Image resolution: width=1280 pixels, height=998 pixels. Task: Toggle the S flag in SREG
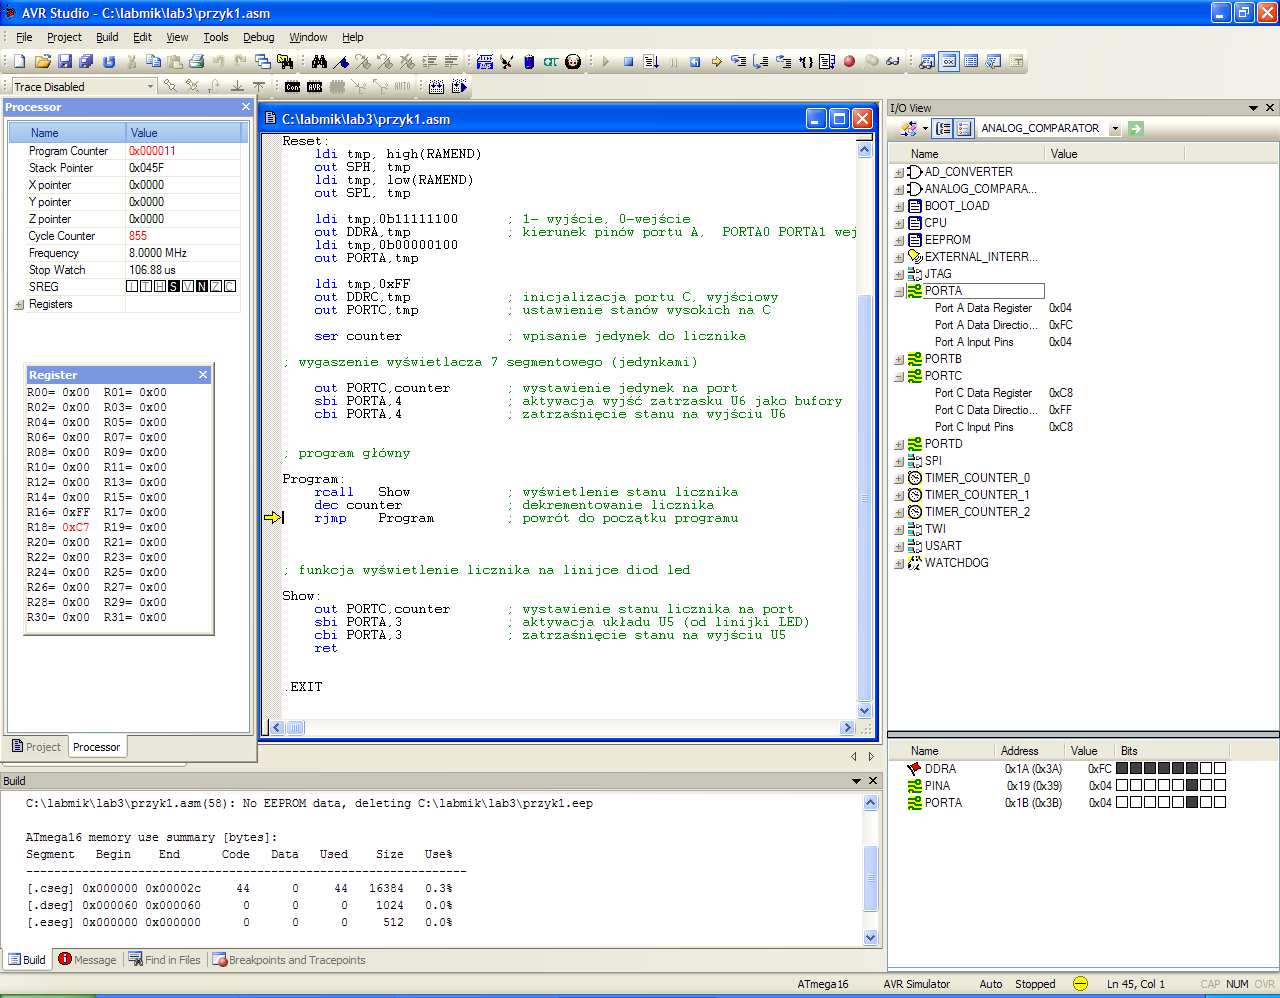click(x=174, y=286)
